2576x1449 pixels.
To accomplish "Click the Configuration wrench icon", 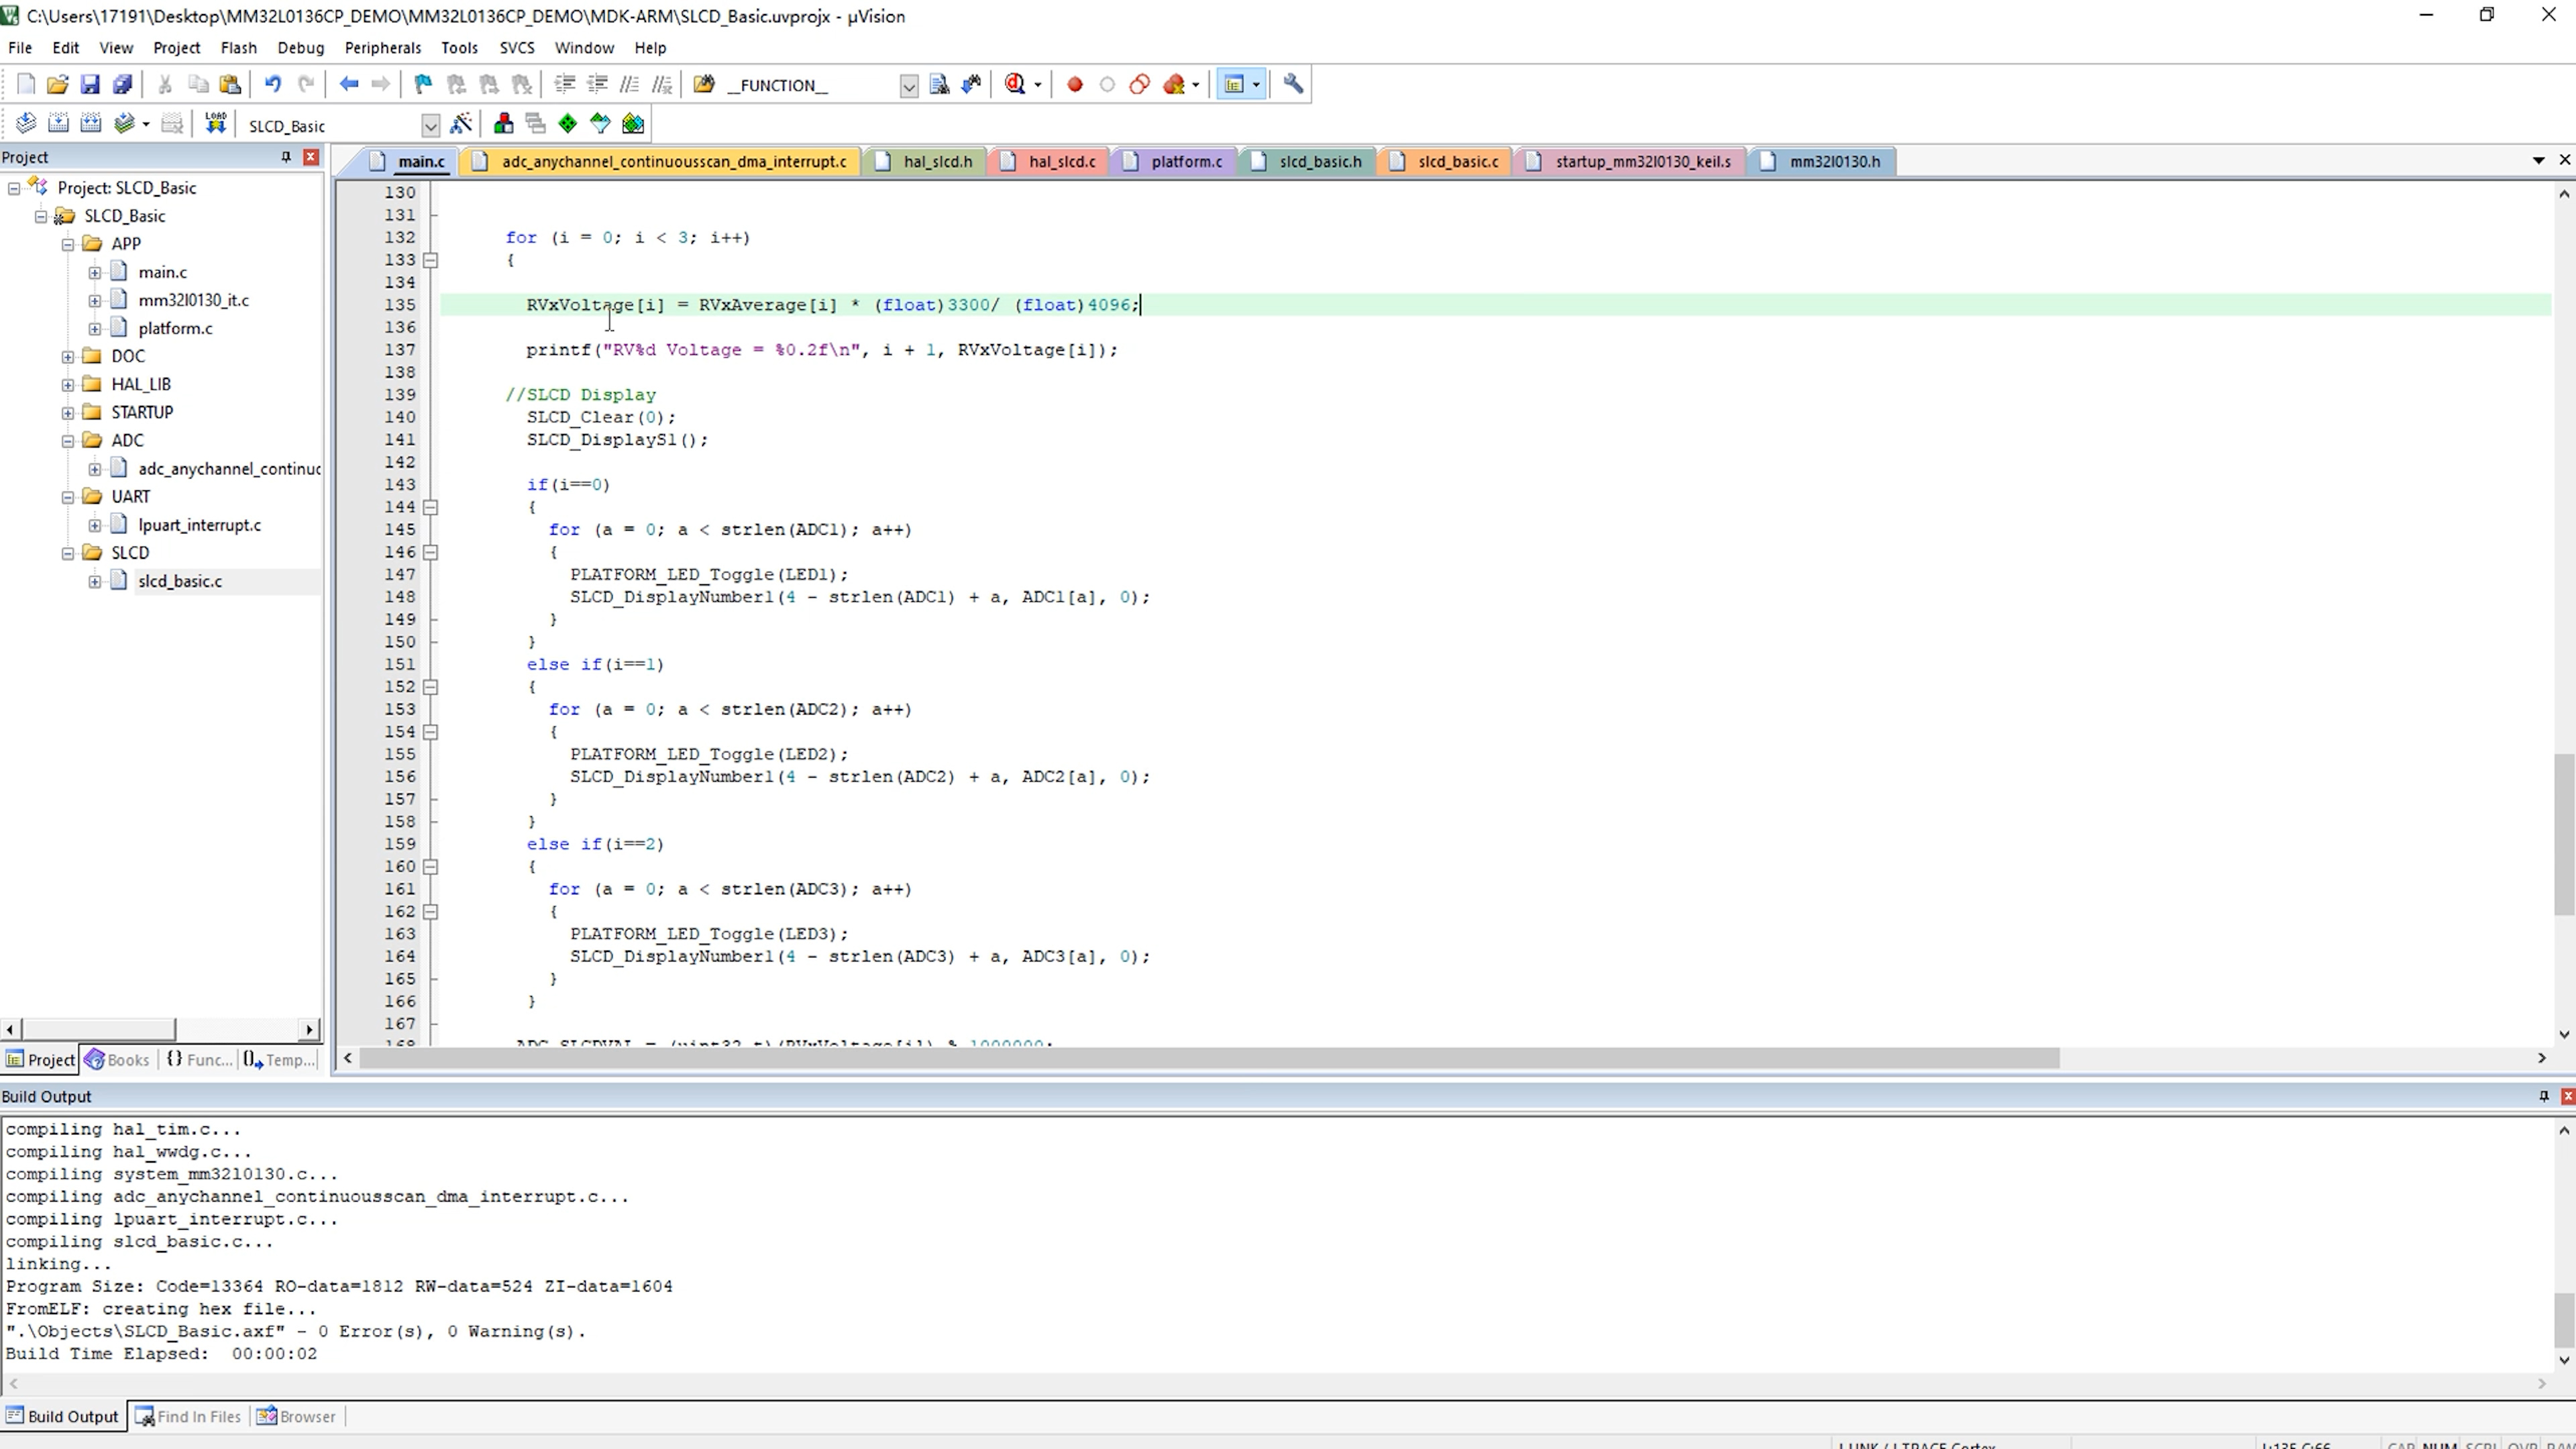I will 1293,85.
